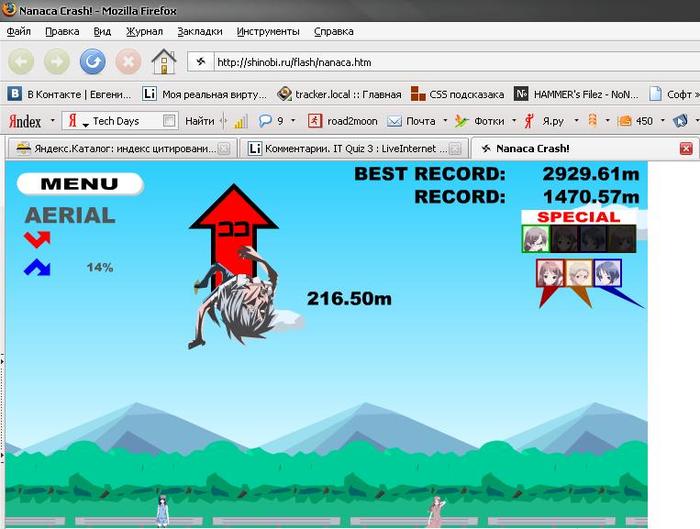700x529 pixels.
Task: Click the girl in blue on the ground
Action: pyautogui.click(x=162, y=510)
